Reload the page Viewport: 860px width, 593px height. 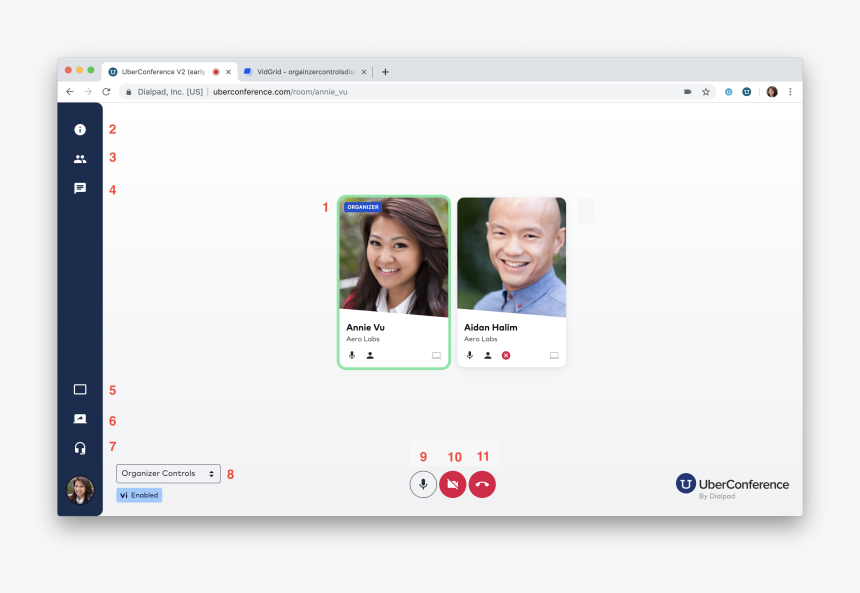pos(106,92)
